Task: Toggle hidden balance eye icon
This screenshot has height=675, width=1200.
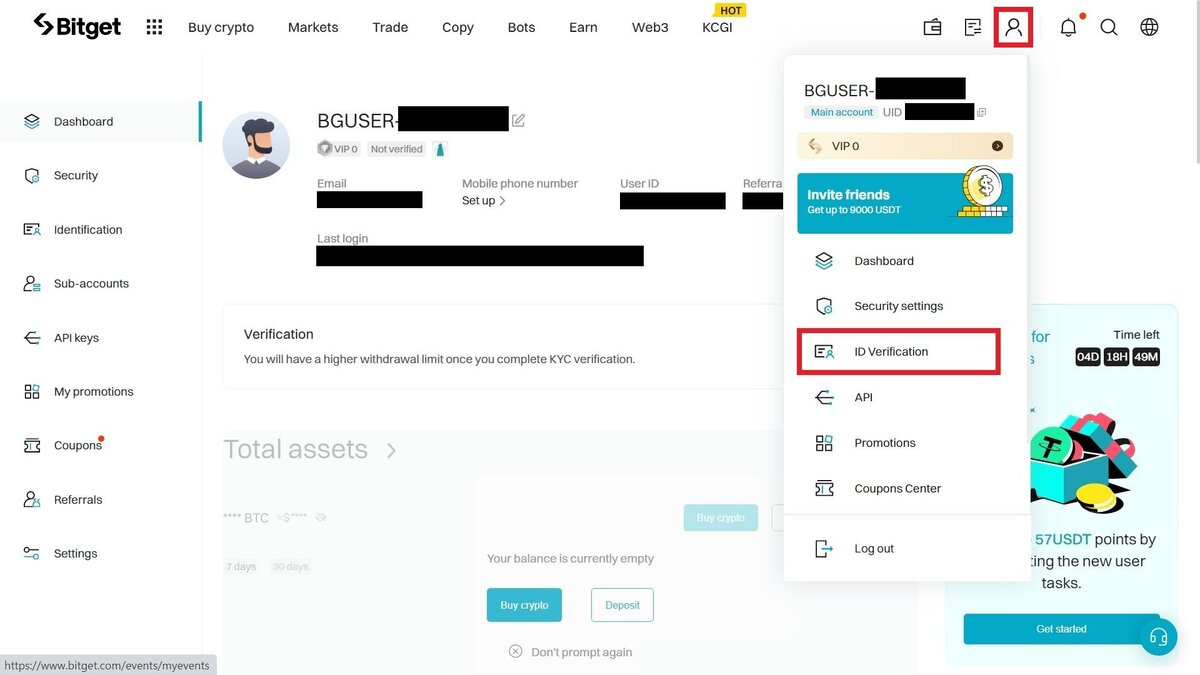Action: [x=321, y=518]
